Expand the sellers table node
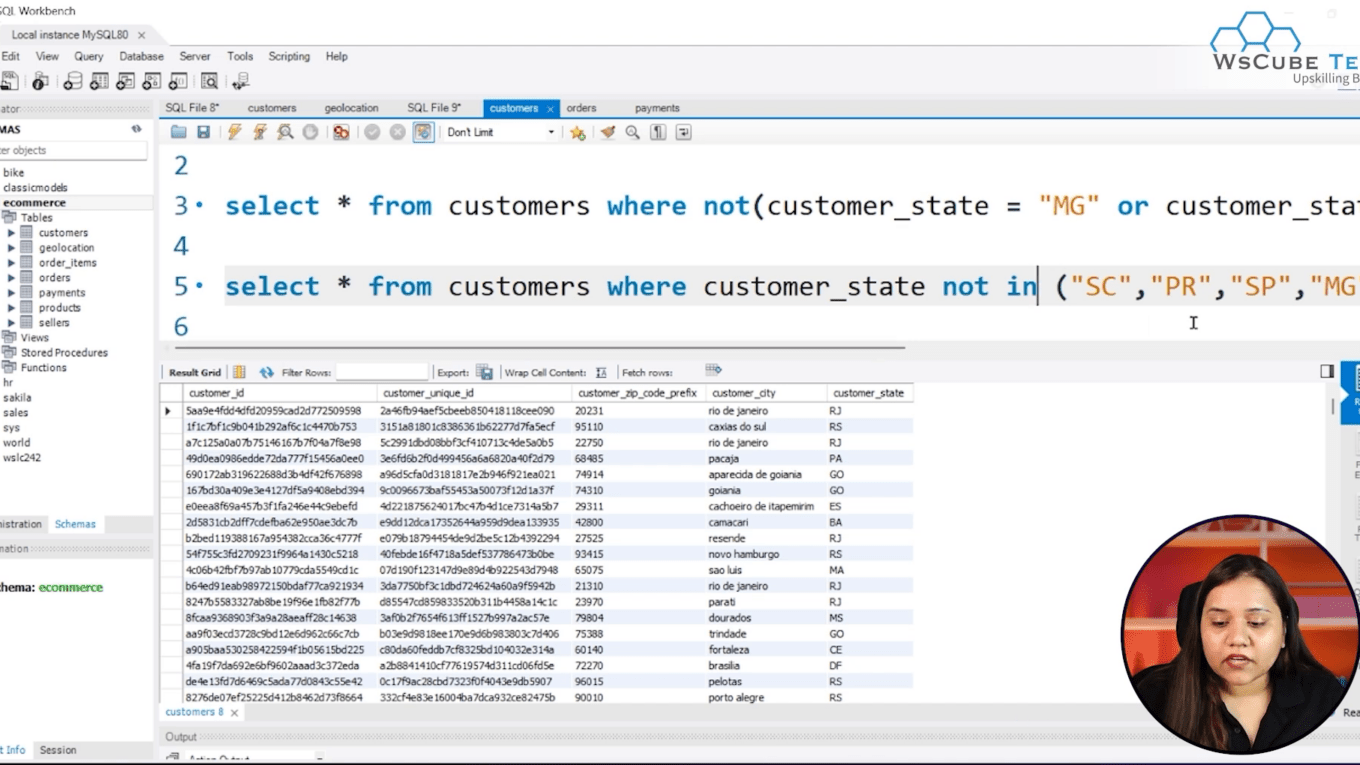 [x=12, y=323]
